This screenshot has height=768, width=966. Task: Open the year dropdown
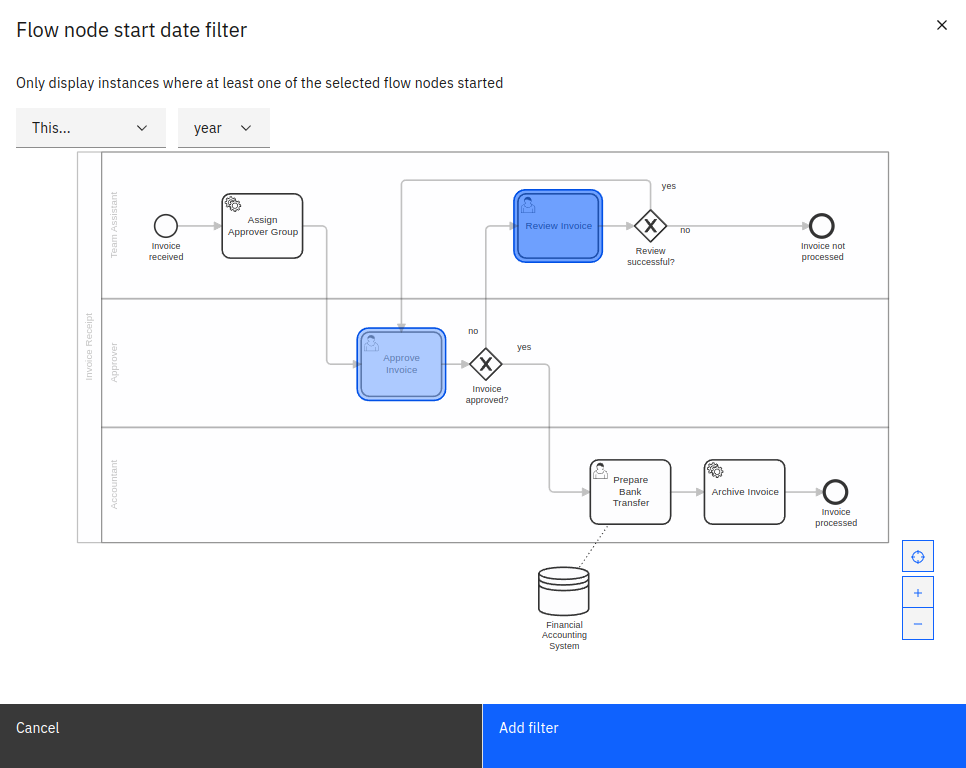click(x=223, y=128)
